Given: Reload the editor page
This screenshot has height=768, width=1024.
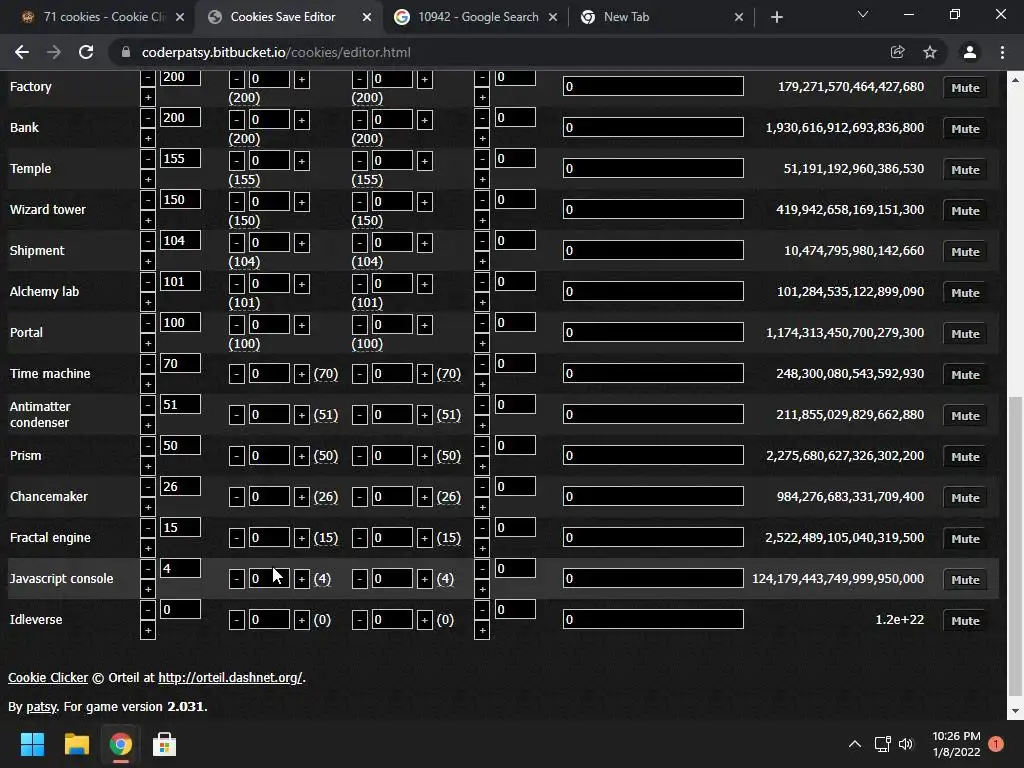Looking at the screenshot, I should point(86,52).
